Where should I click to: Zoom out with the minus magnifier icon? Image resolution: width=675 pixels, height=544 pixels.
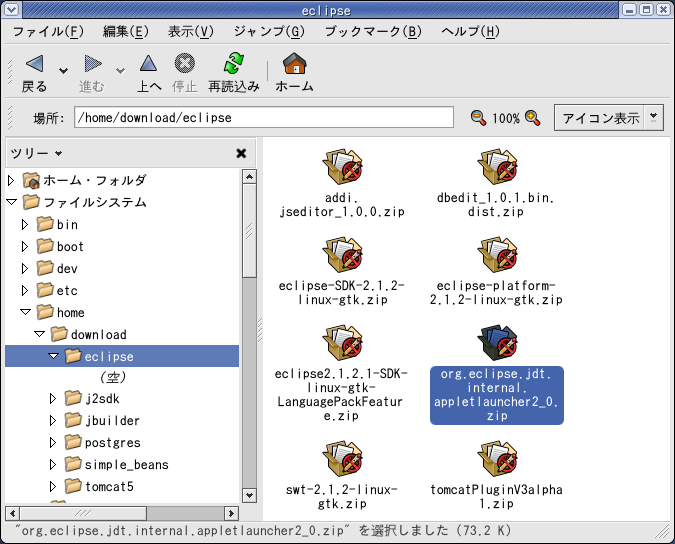tap(478, 117)
